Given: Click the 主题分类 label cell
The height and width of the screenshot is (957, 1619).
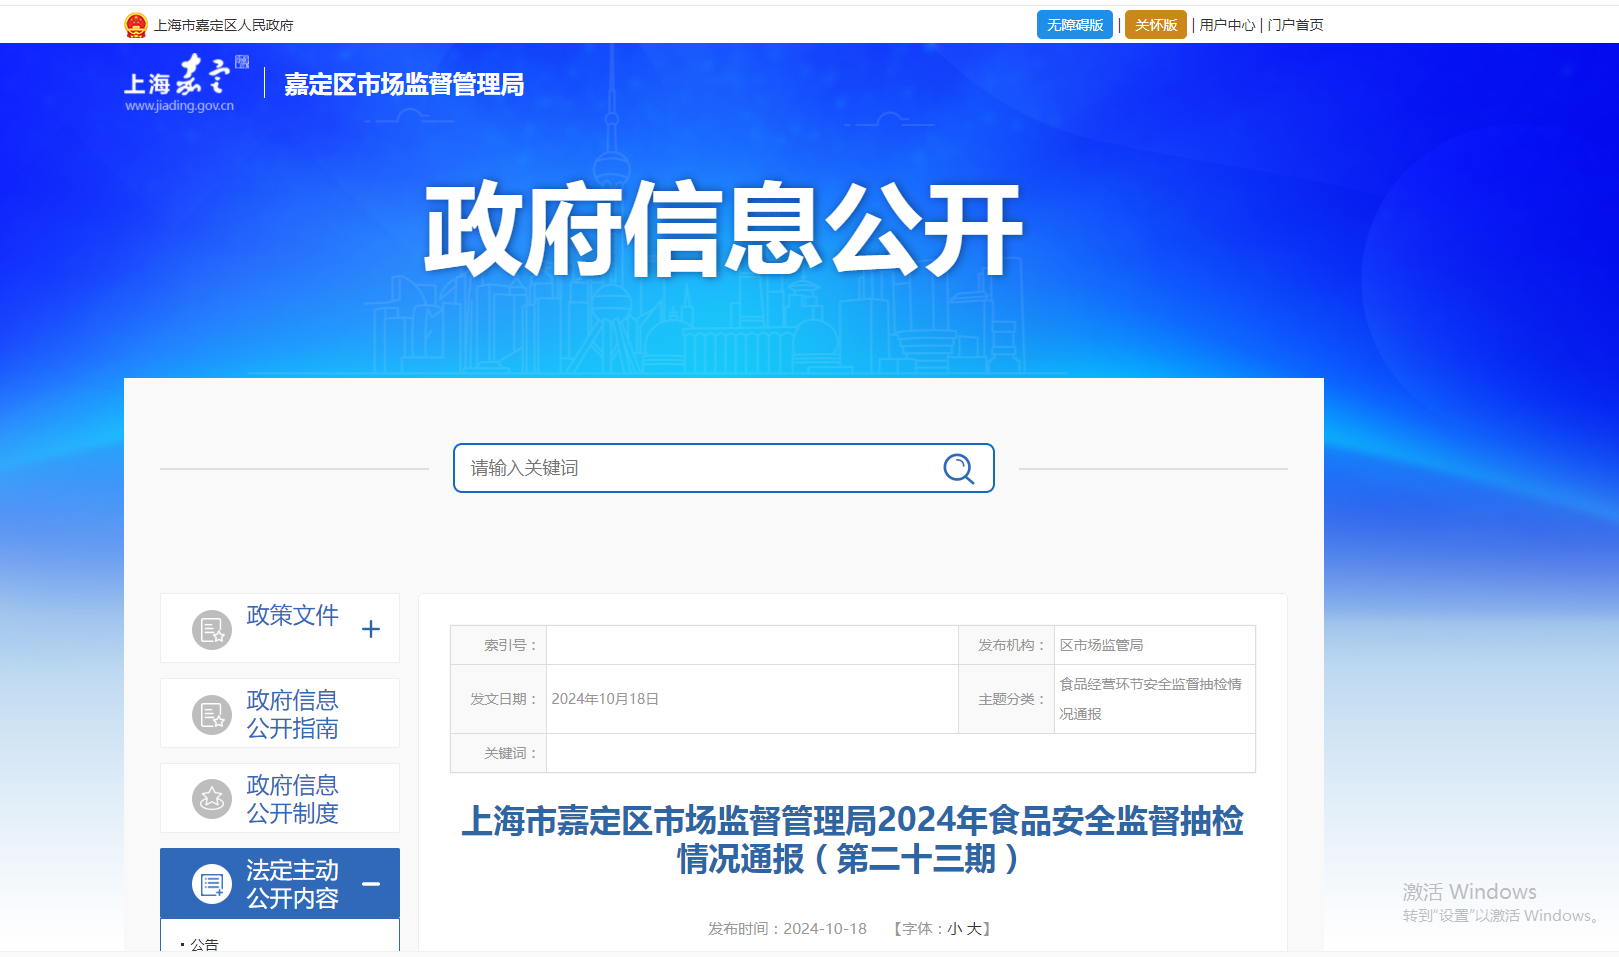Looking at the screenshot, I should pyautogui.click(x=1007, y=699).
